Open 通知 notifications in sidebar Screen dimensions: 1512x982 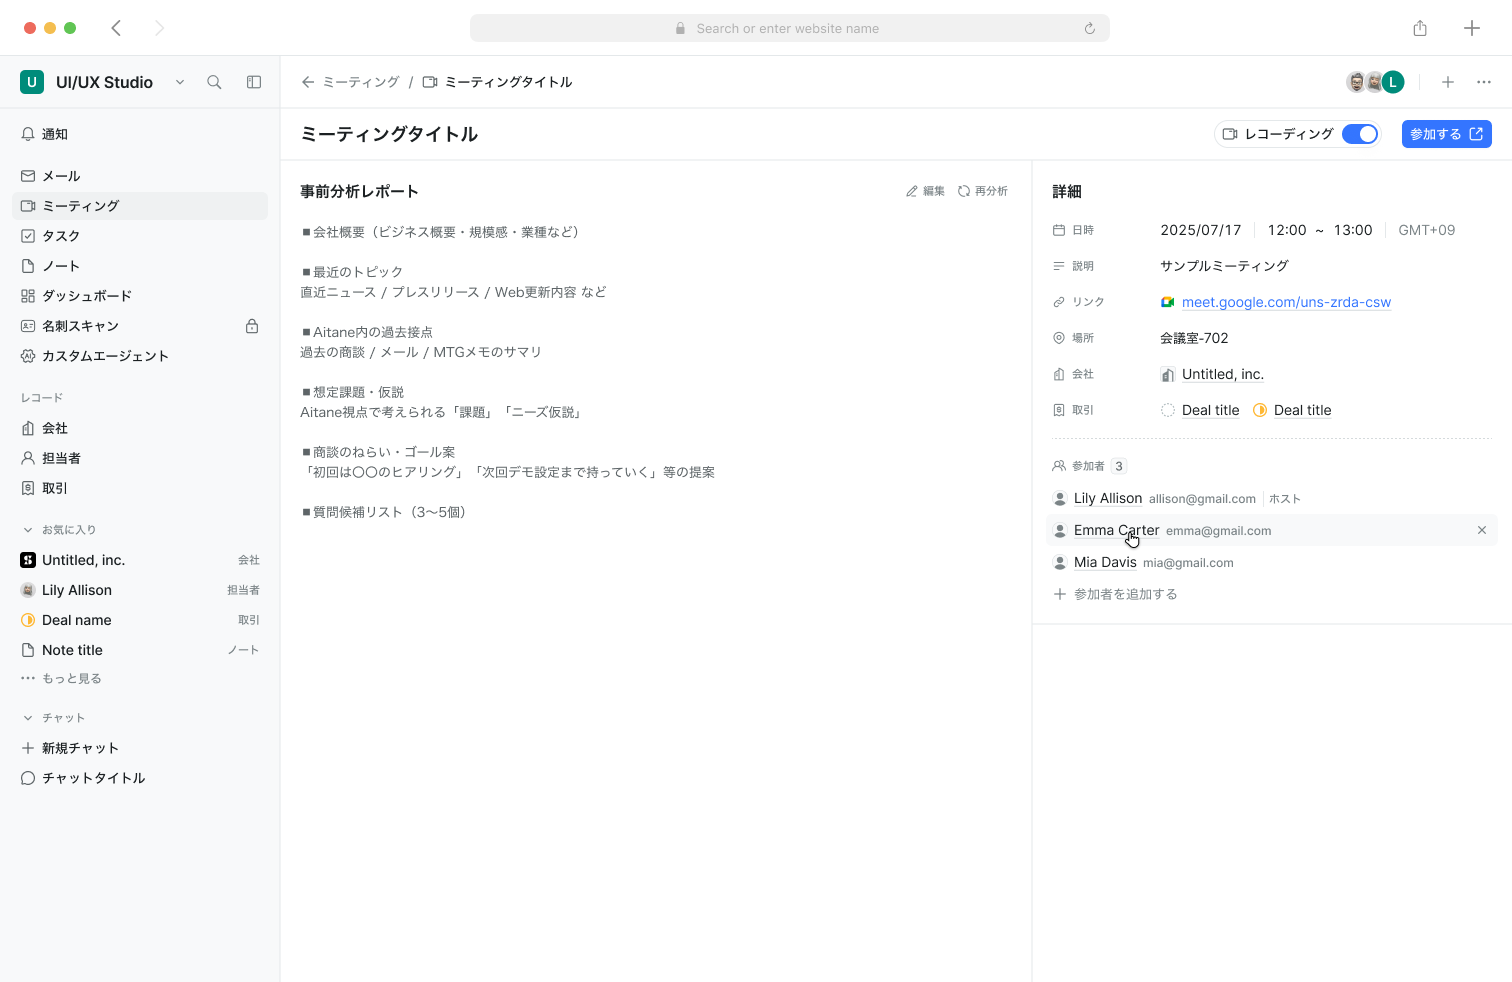140,134
